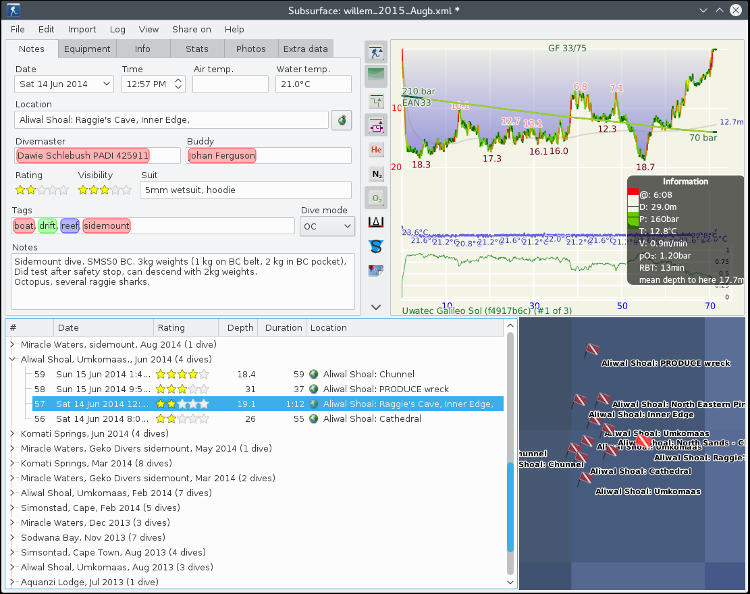Toggle the O₂ partial pressure graph
750x594 pixels.
[376, 197]
